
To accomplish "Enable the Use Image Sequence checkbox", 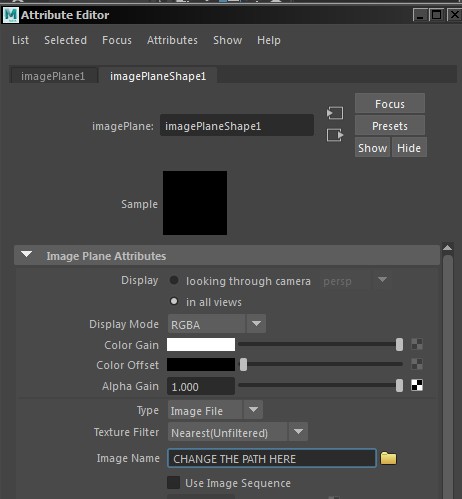I will tap(173, 482).
